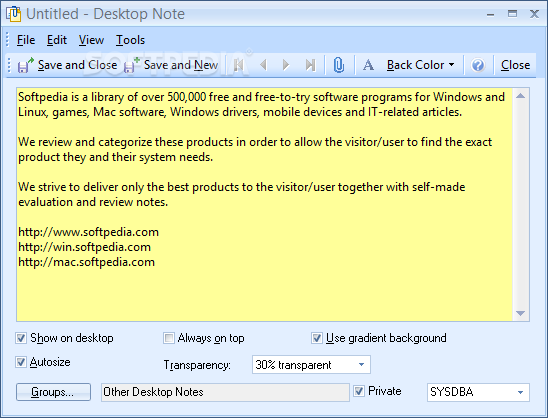Click the Groups... button
The image size is (548, 418).
pyautogui.click(x=53, y=392)
